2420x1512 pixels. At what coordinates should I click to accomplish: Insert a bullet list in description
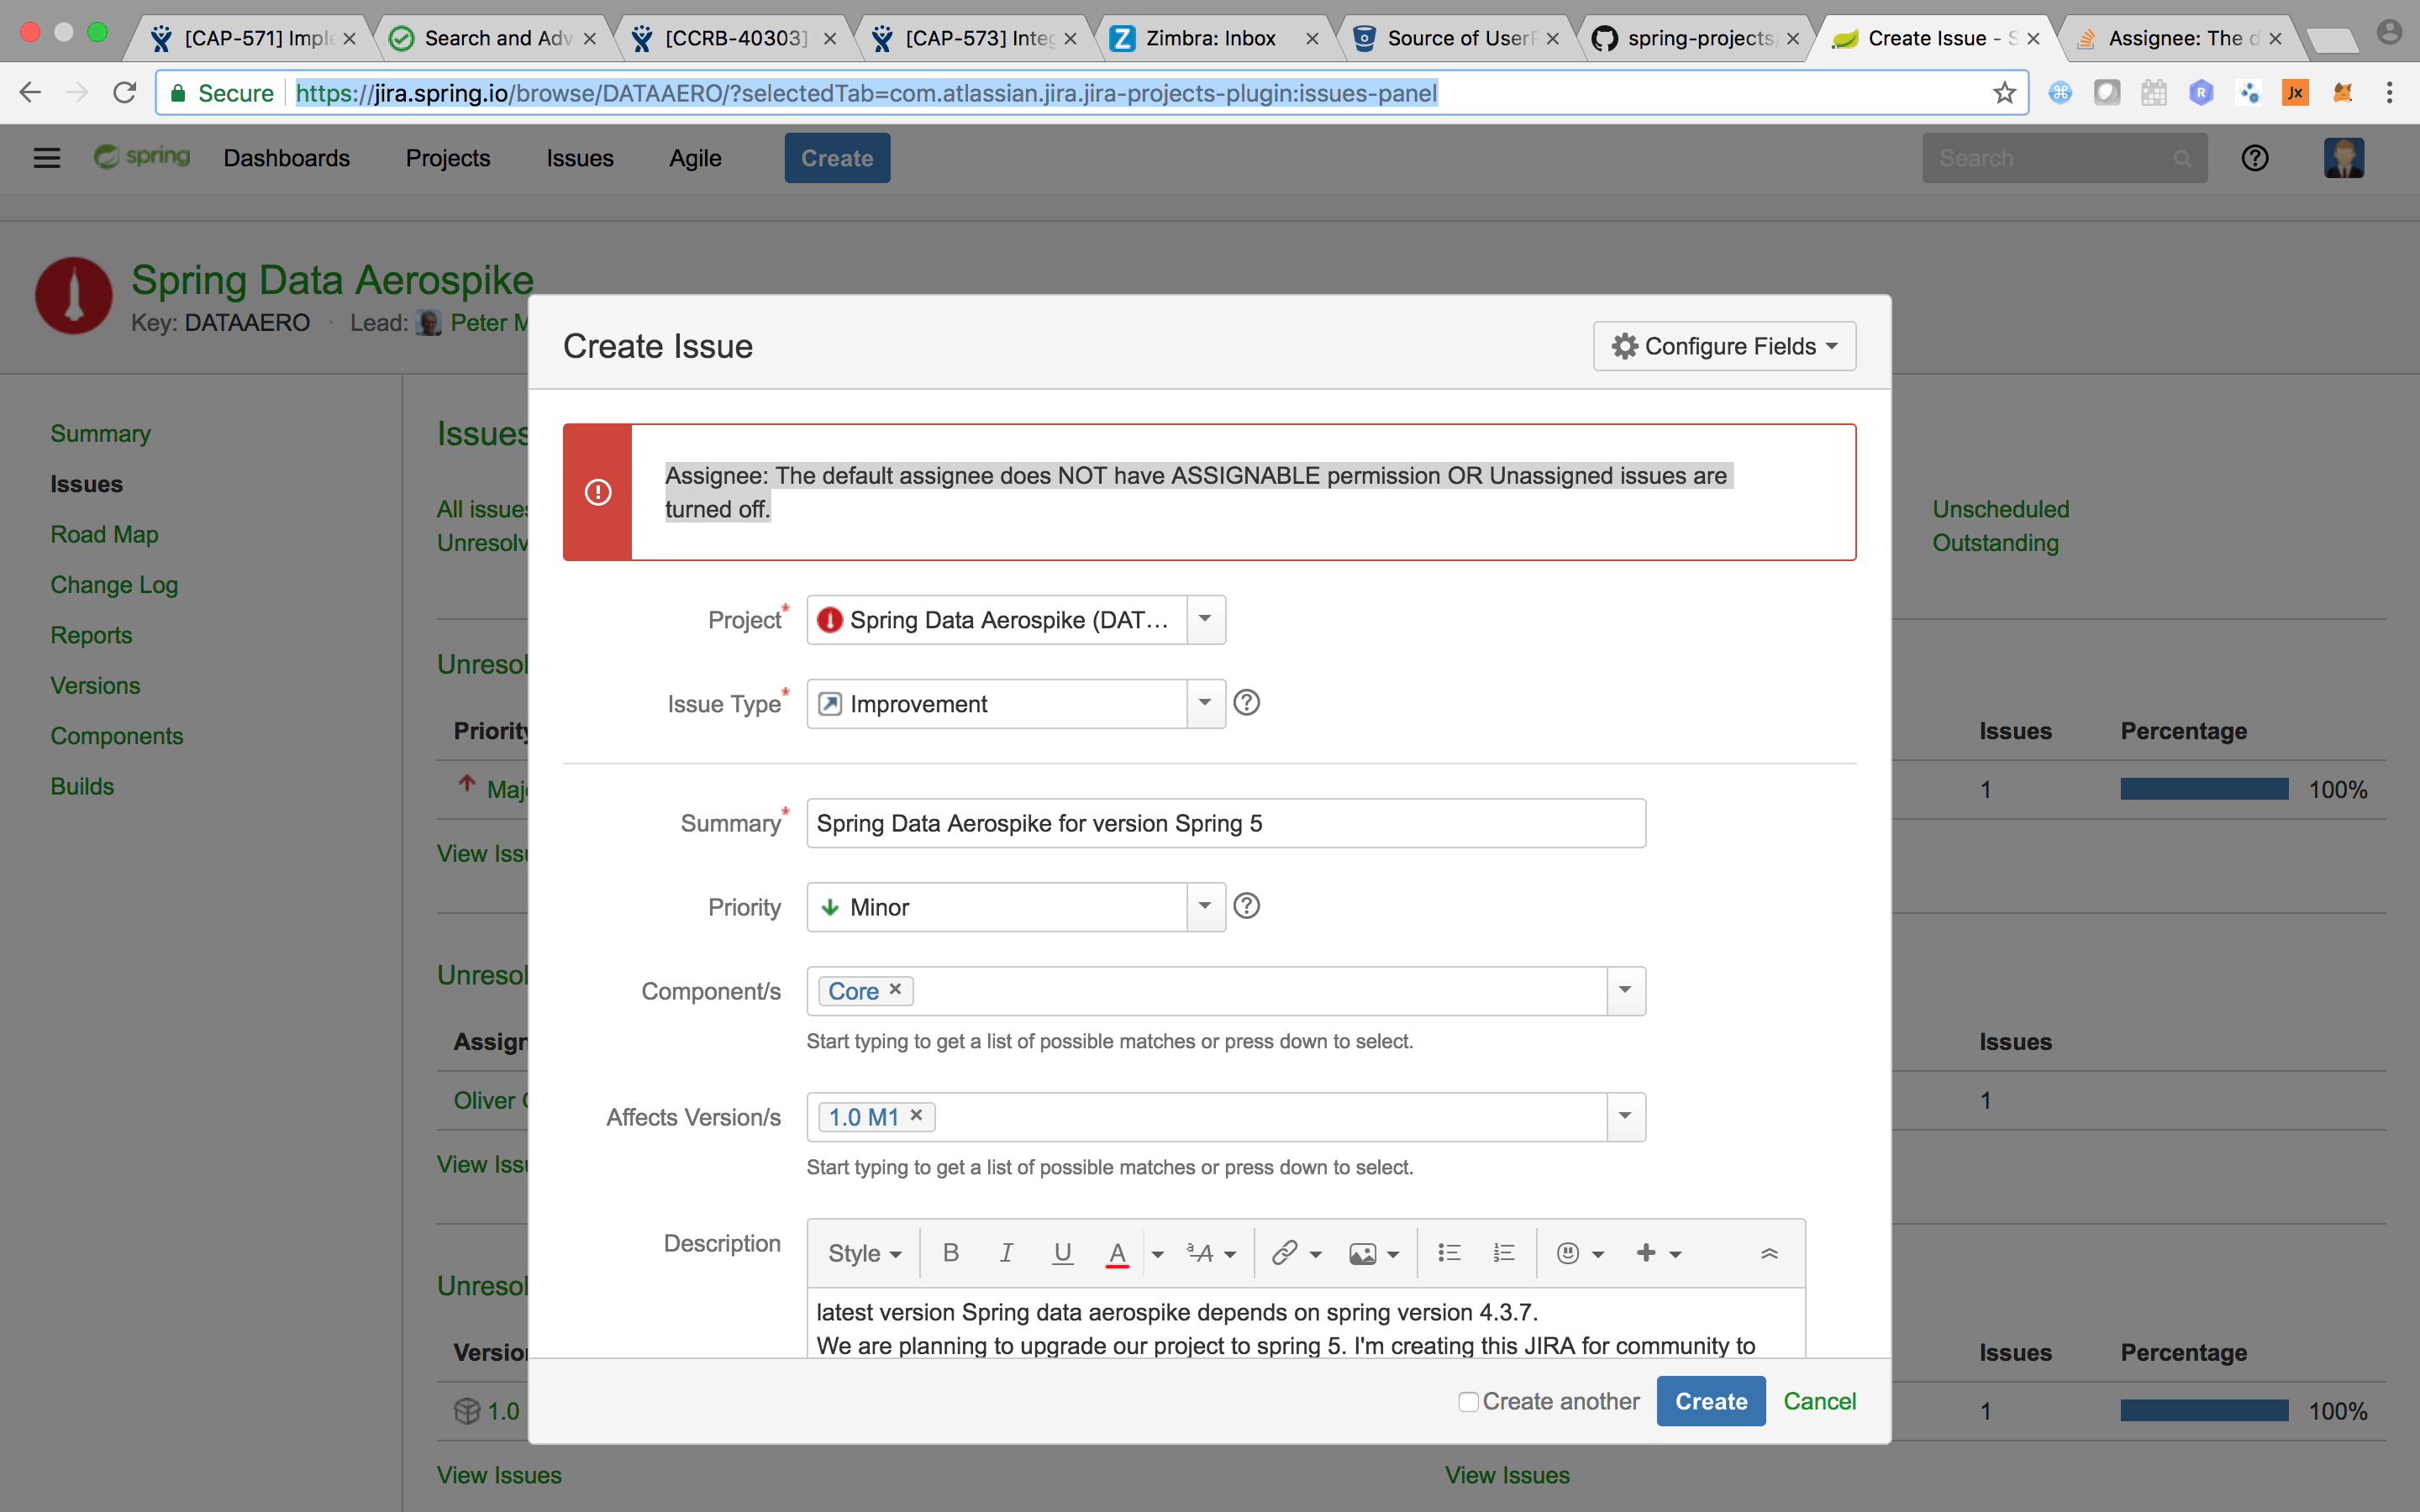point(1449,1253)
